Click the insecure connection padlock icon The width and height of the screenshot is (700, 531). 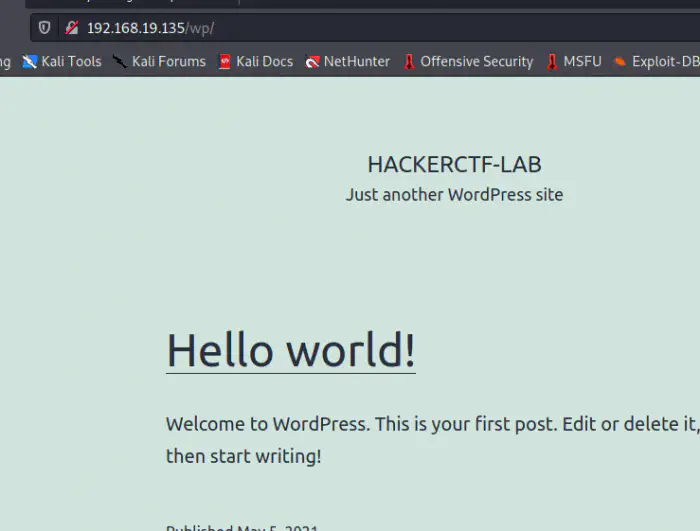tap(70, 27)
